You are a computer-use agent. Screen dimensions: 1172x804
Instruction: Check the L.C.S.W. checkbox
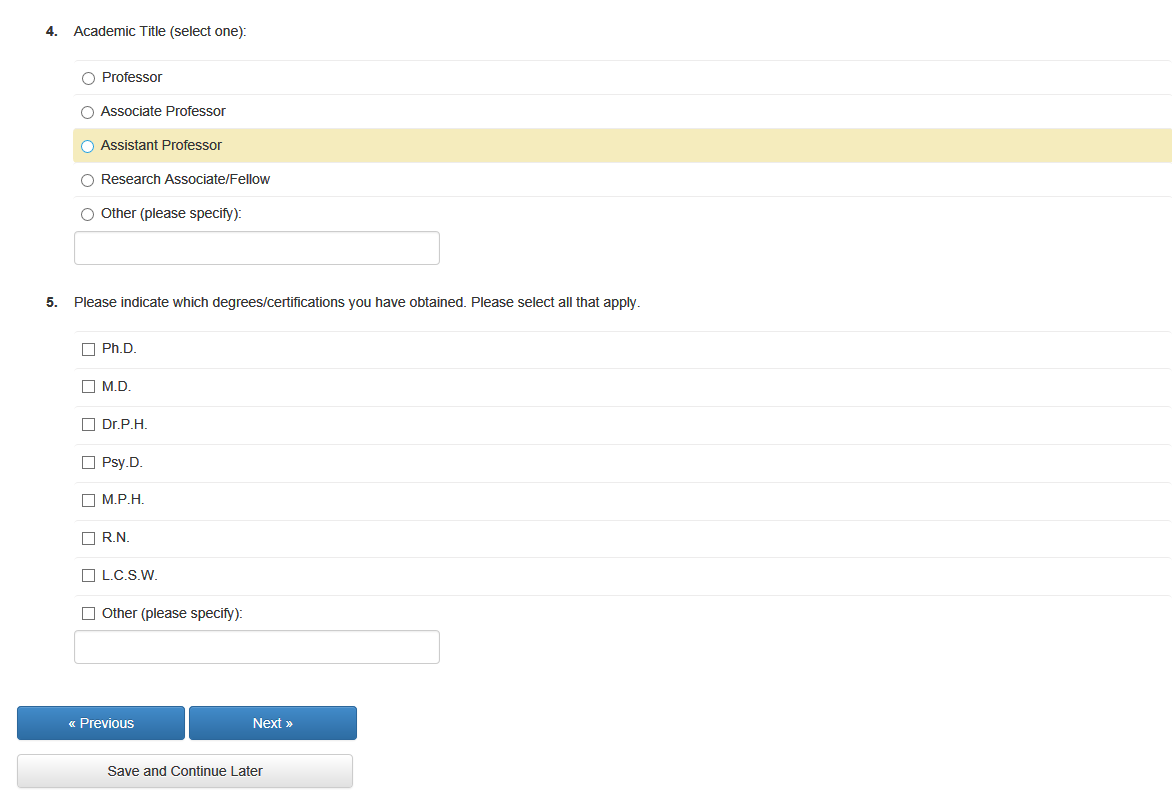[x=88, y=576]
